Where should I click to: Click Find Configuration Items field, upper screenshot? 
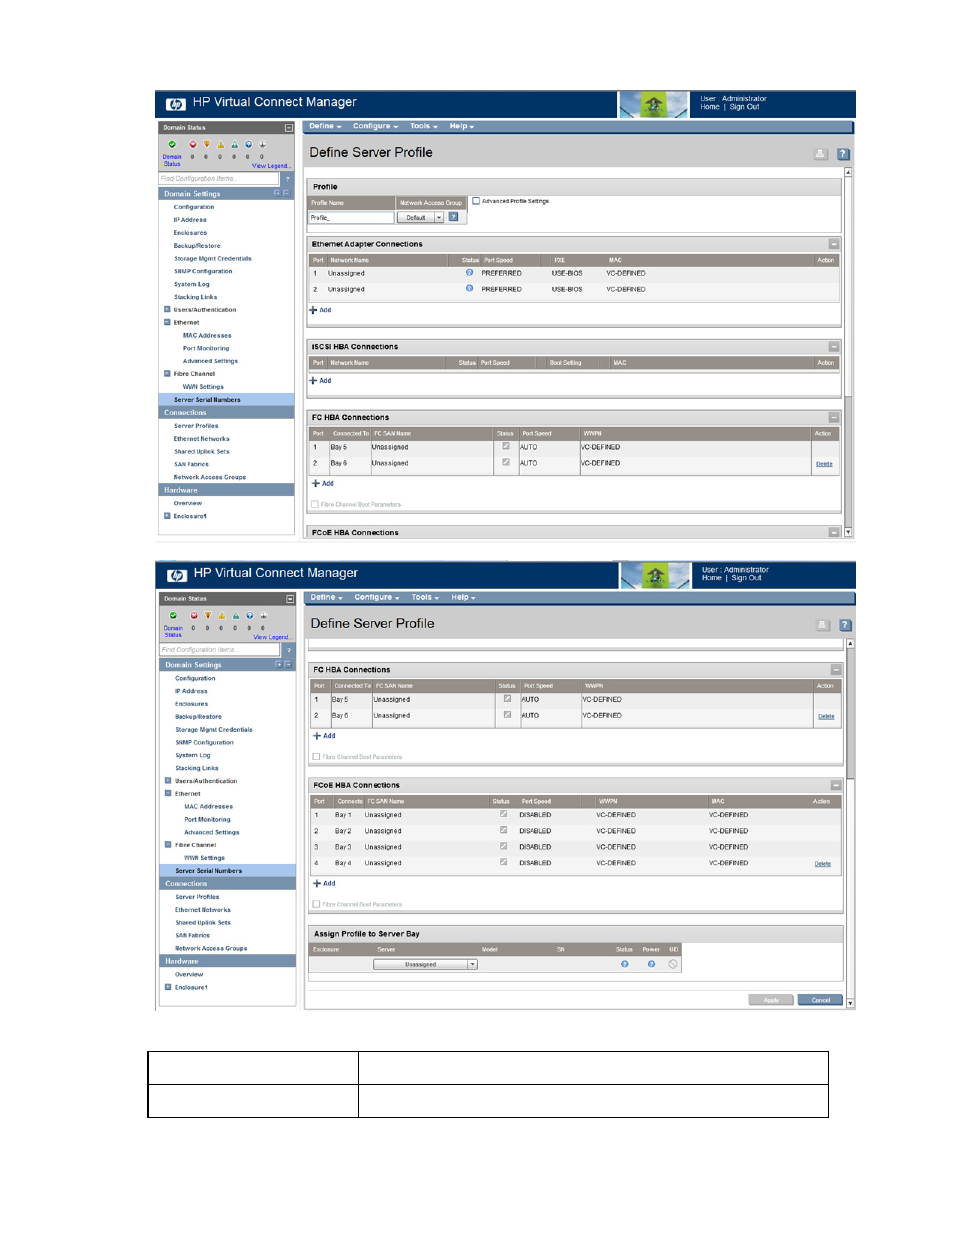220,179
